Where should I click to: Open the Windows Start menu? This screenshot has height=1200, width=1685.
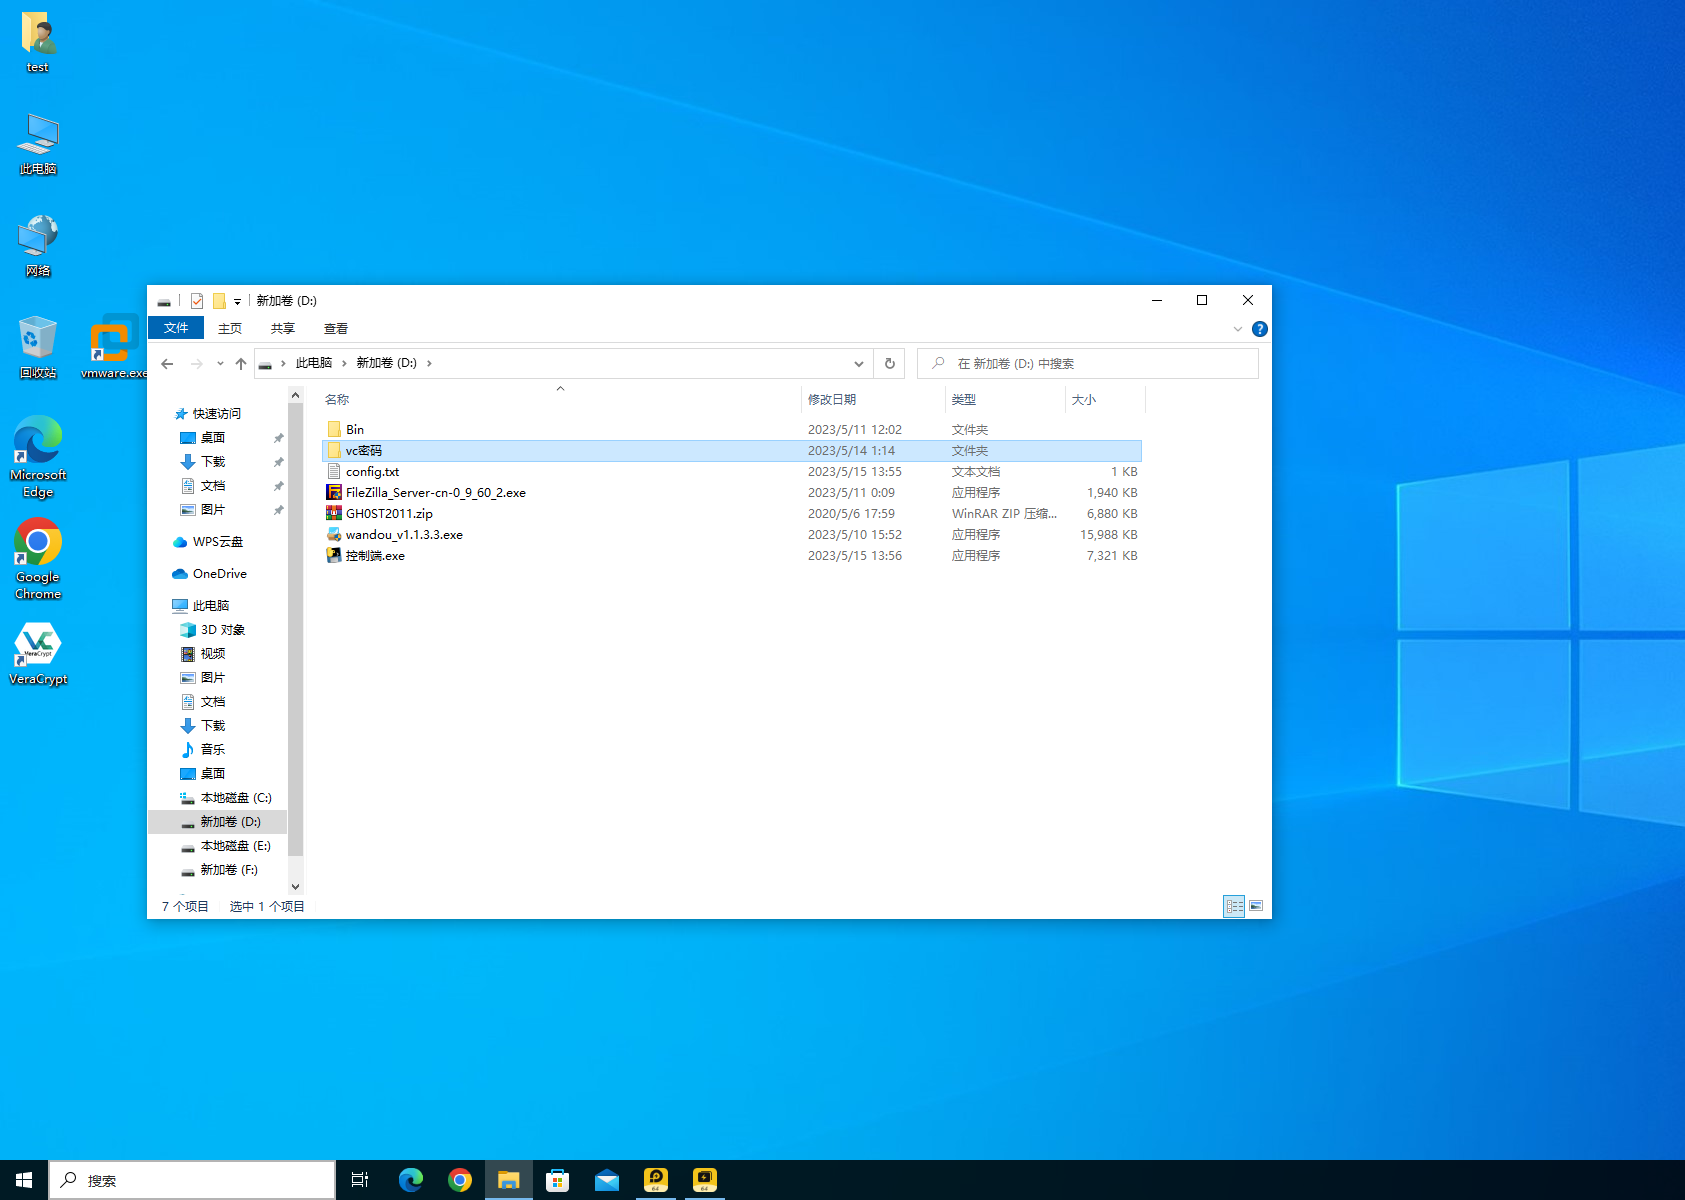click(x=24, y=1180)
